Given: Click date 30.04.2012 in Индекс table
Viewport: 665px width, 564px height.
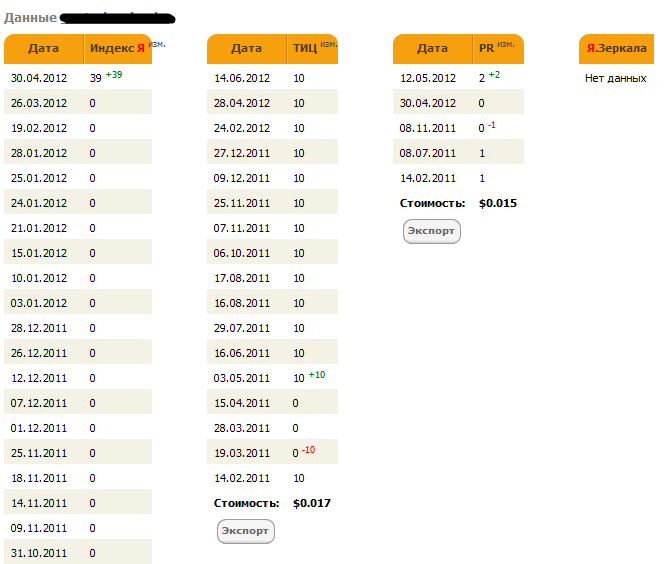Looking at the screenshot, I should 39,78.
